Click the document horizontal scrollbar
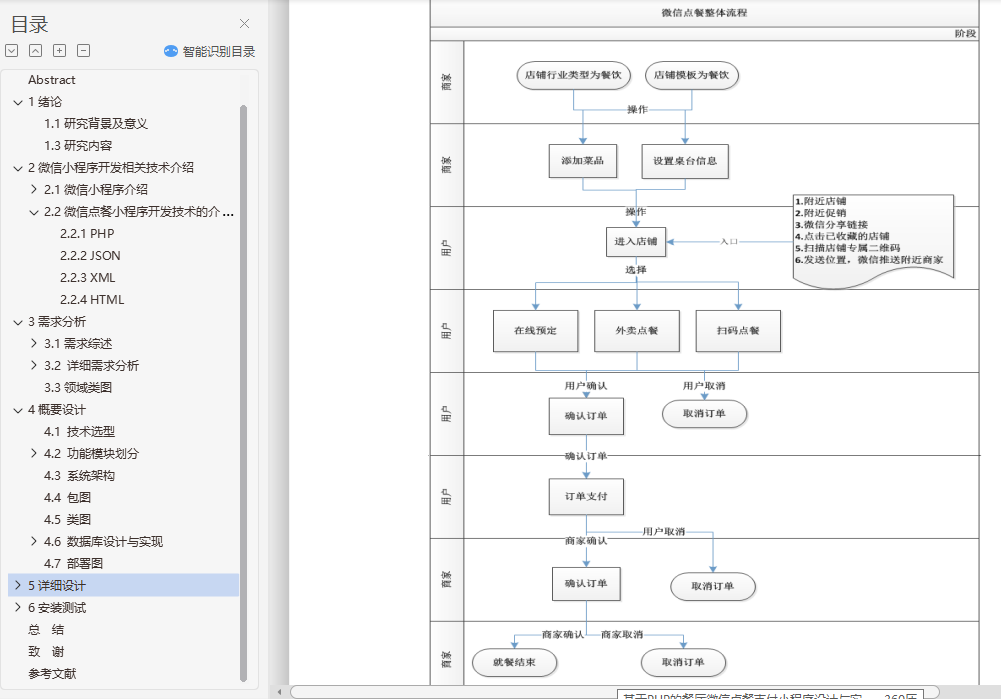The image size is (1001, 699). point(614,692)
